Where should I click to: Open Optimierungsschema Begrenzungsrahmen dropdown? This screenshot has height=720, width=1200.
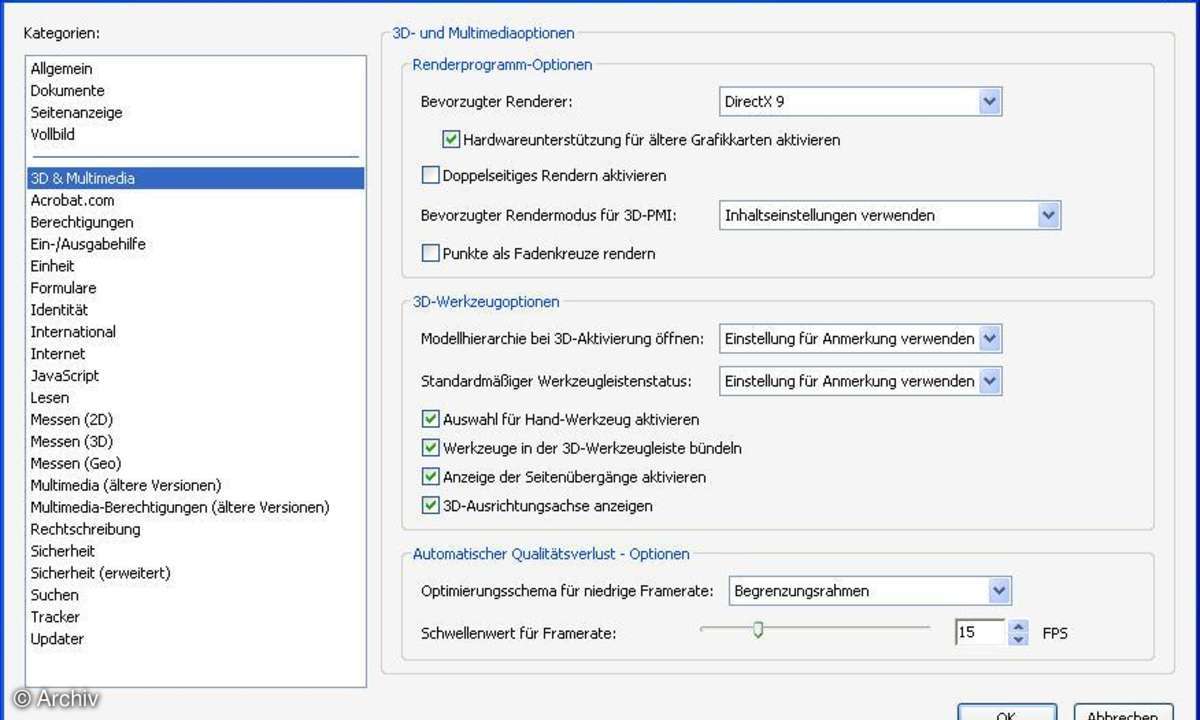click(870, 590)
